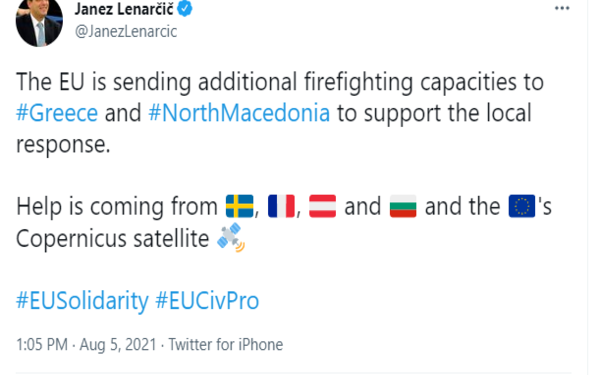Open the #EUSolidarity hashtag

click(x=82, y=301)
